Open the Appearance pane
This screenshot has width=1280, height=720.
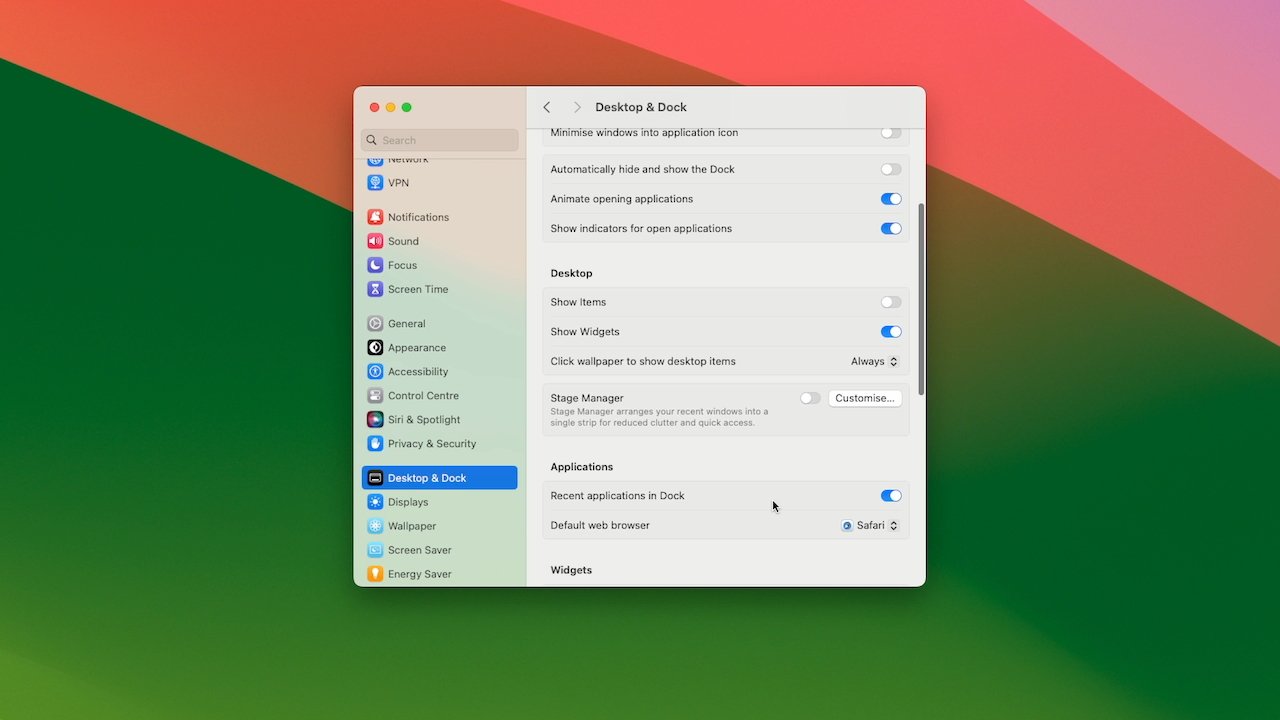[x=440, y=347]
